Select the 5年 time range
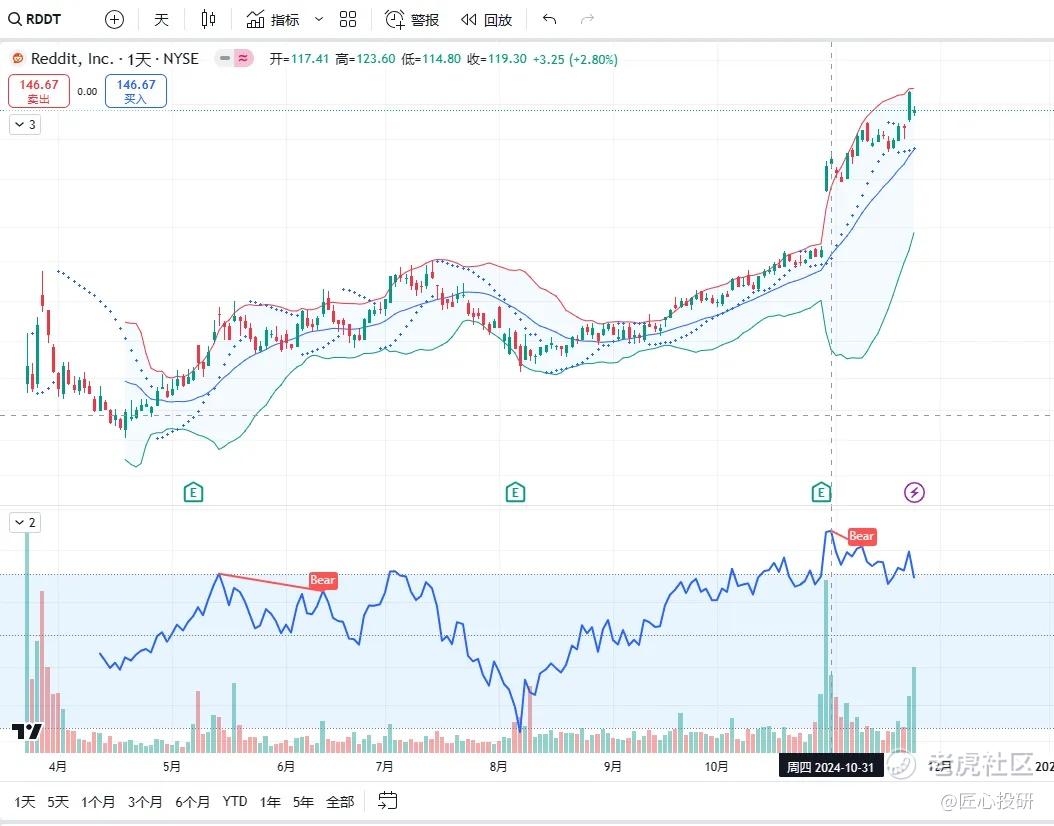 click(x=304, y=802)
